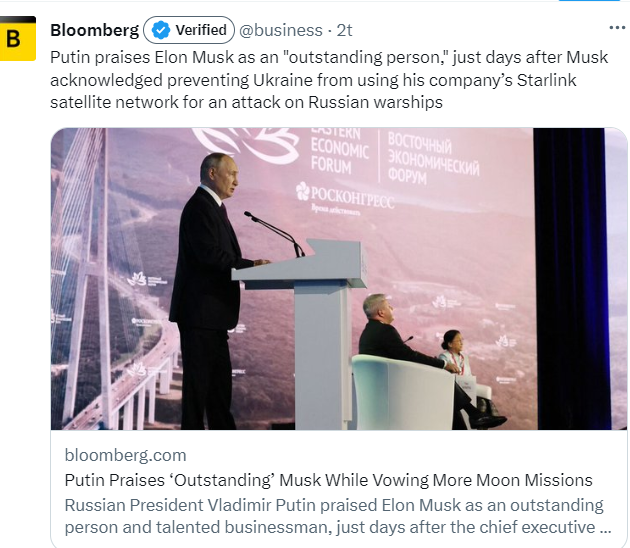Click the tweet text about Putin praising Musk
Viewport: 630px width, 548px height.
coord(328,79)
